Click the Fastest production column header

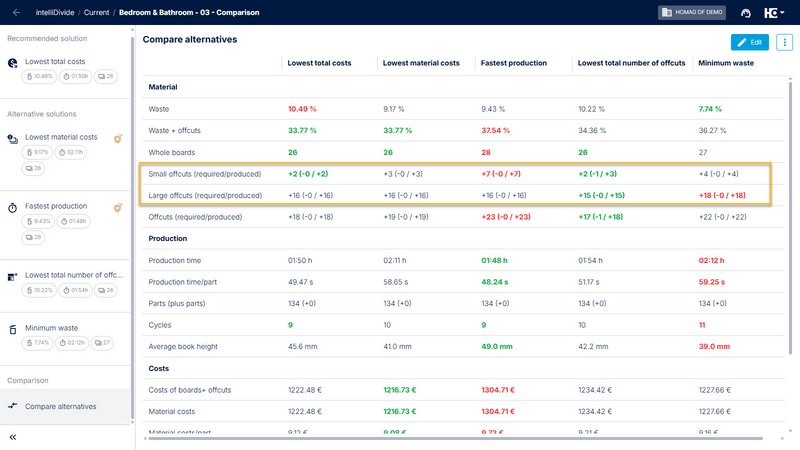pos(514,63)
